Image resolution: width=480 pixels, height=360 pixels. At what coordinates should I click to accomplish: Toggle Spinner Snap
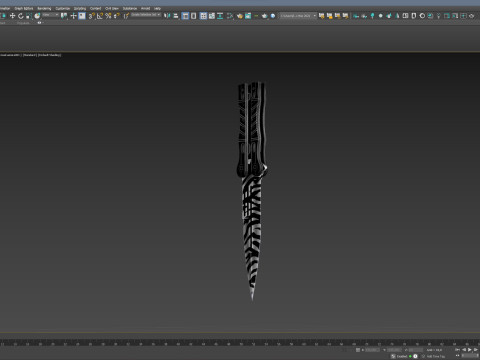click(117, 16)
